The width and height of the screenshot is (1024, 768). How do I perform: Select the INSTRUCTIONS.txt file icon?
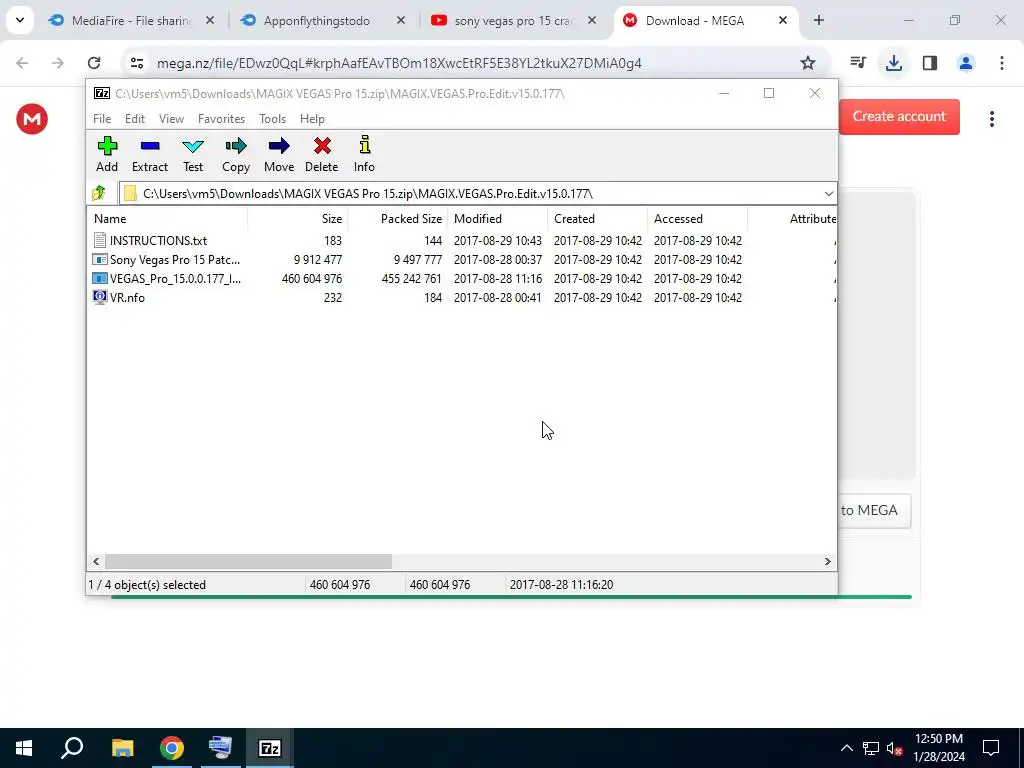(x=99, y=240)
